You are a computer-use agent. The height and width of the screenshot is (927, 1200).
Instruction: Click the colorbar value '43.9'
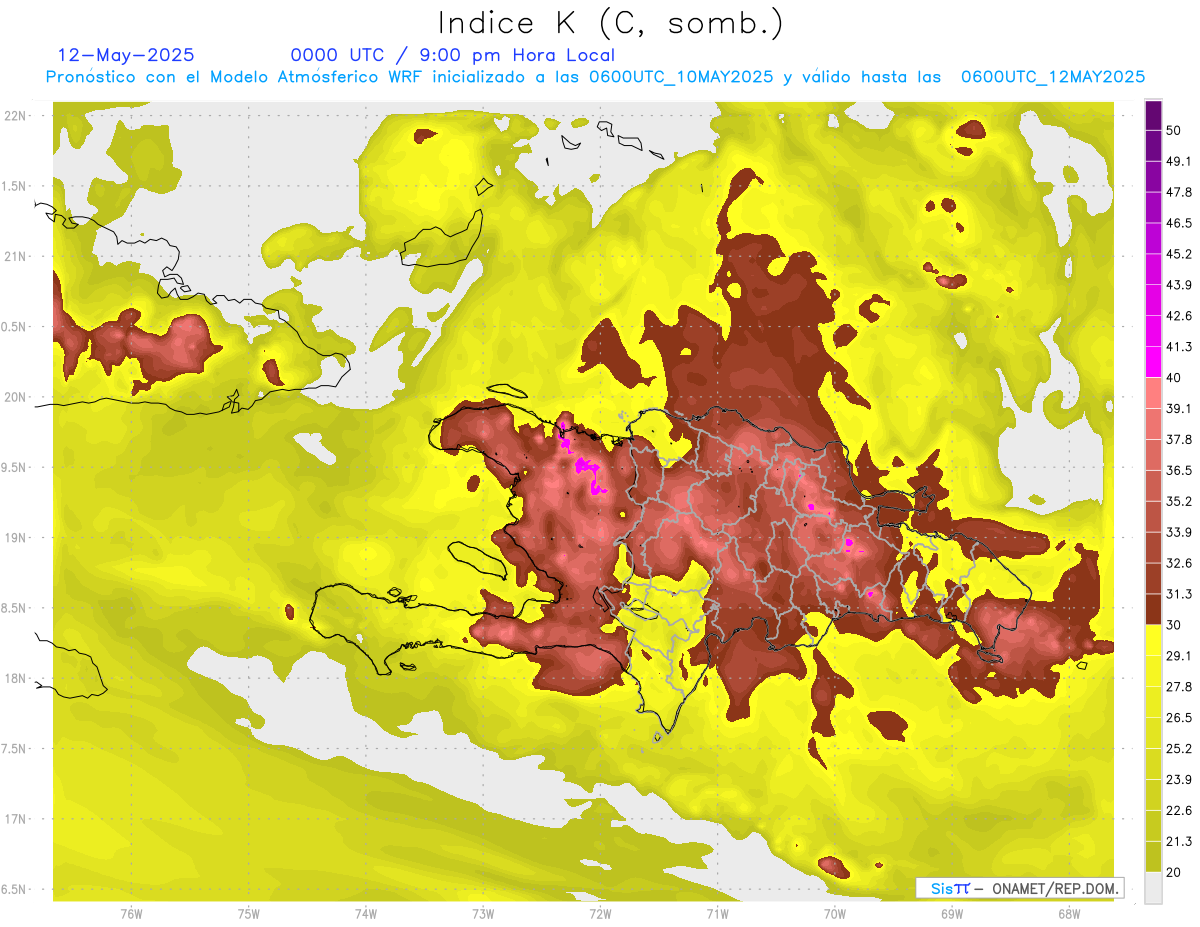[x=1180, y=285]
